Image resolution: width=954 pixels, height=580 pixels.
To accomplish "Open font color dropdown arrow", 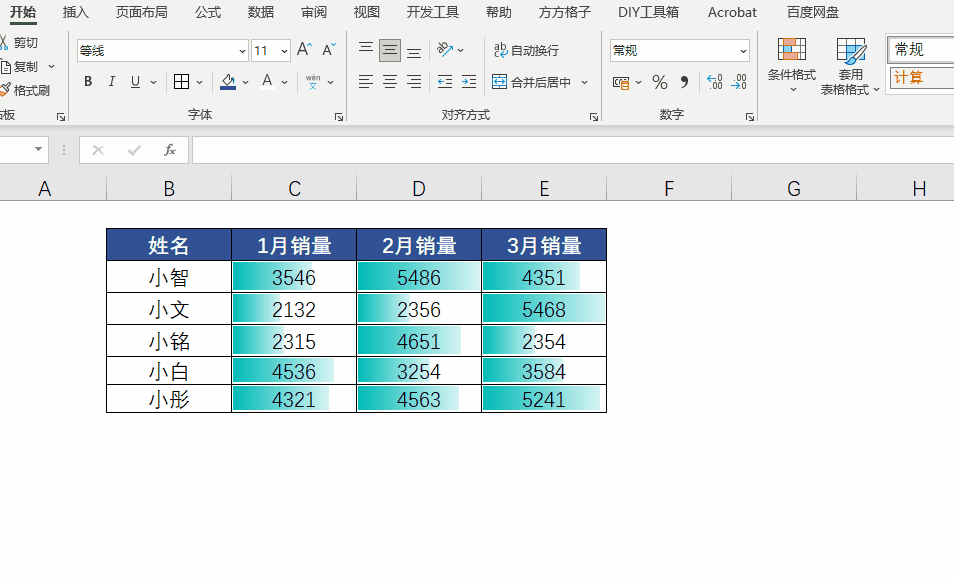I will (284, 82).
